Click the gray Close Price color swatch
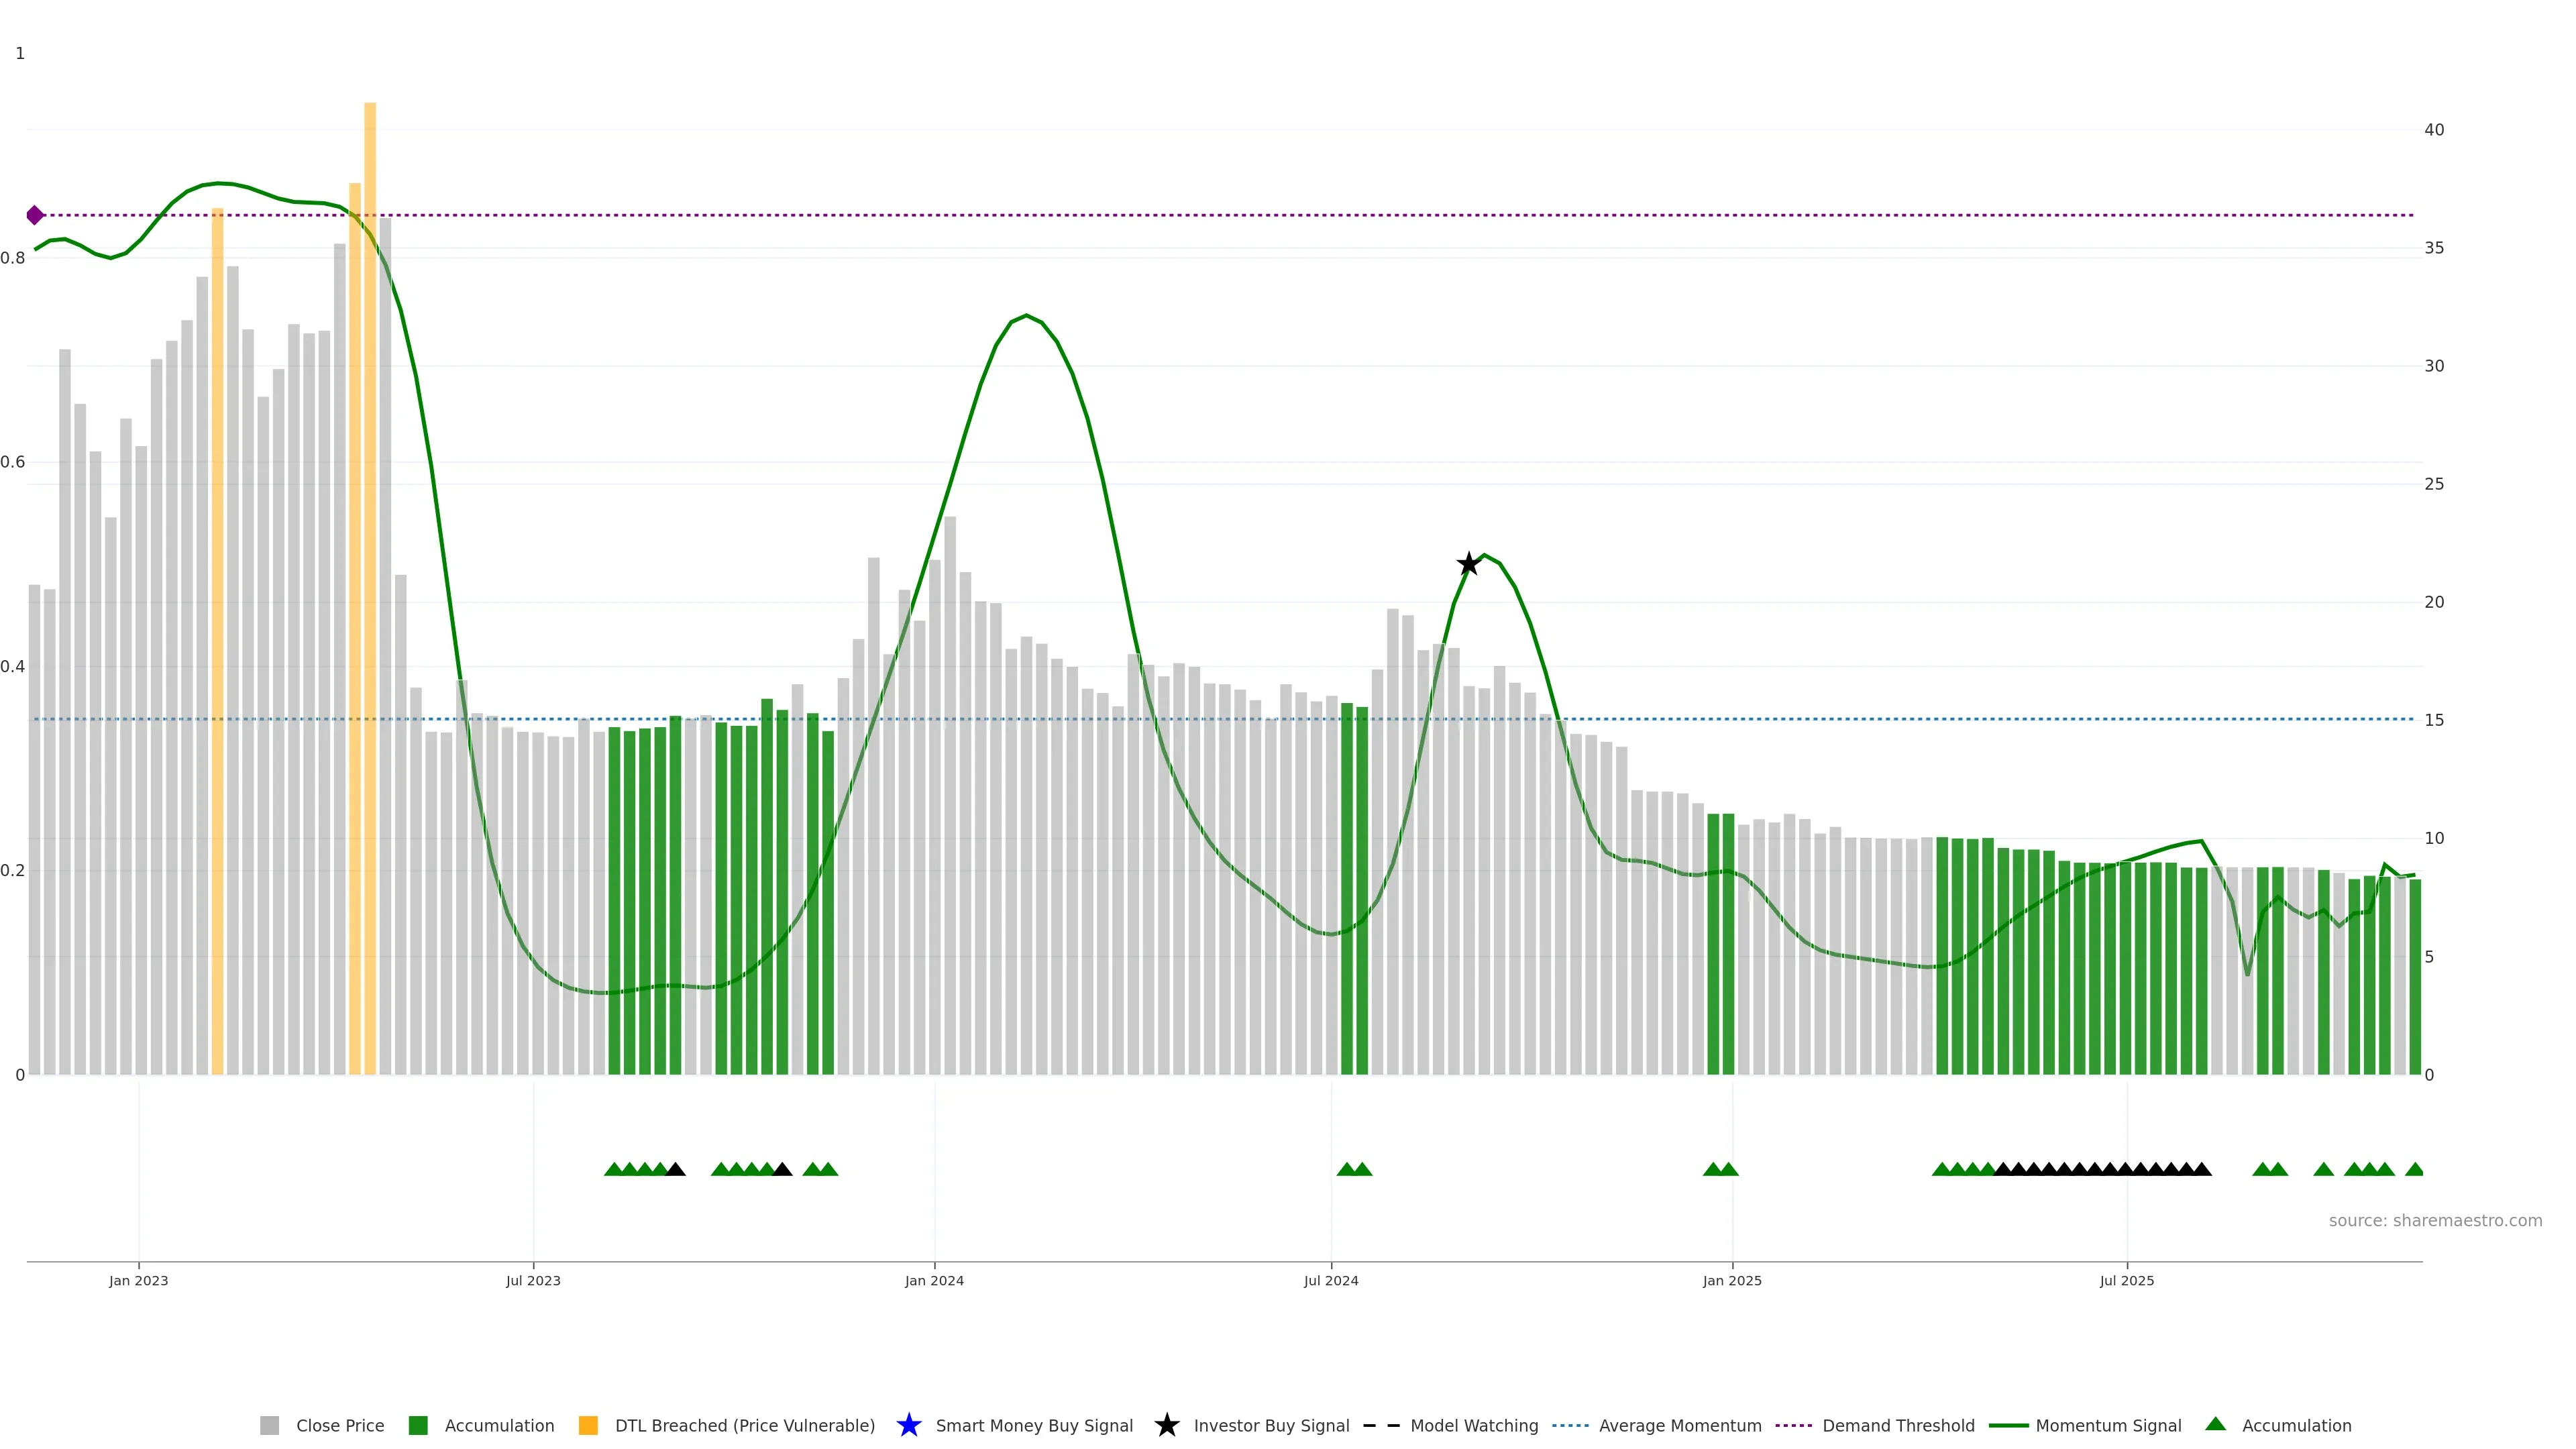The width and height of the screenshot is (2576, 1449). coord(269,1425)
